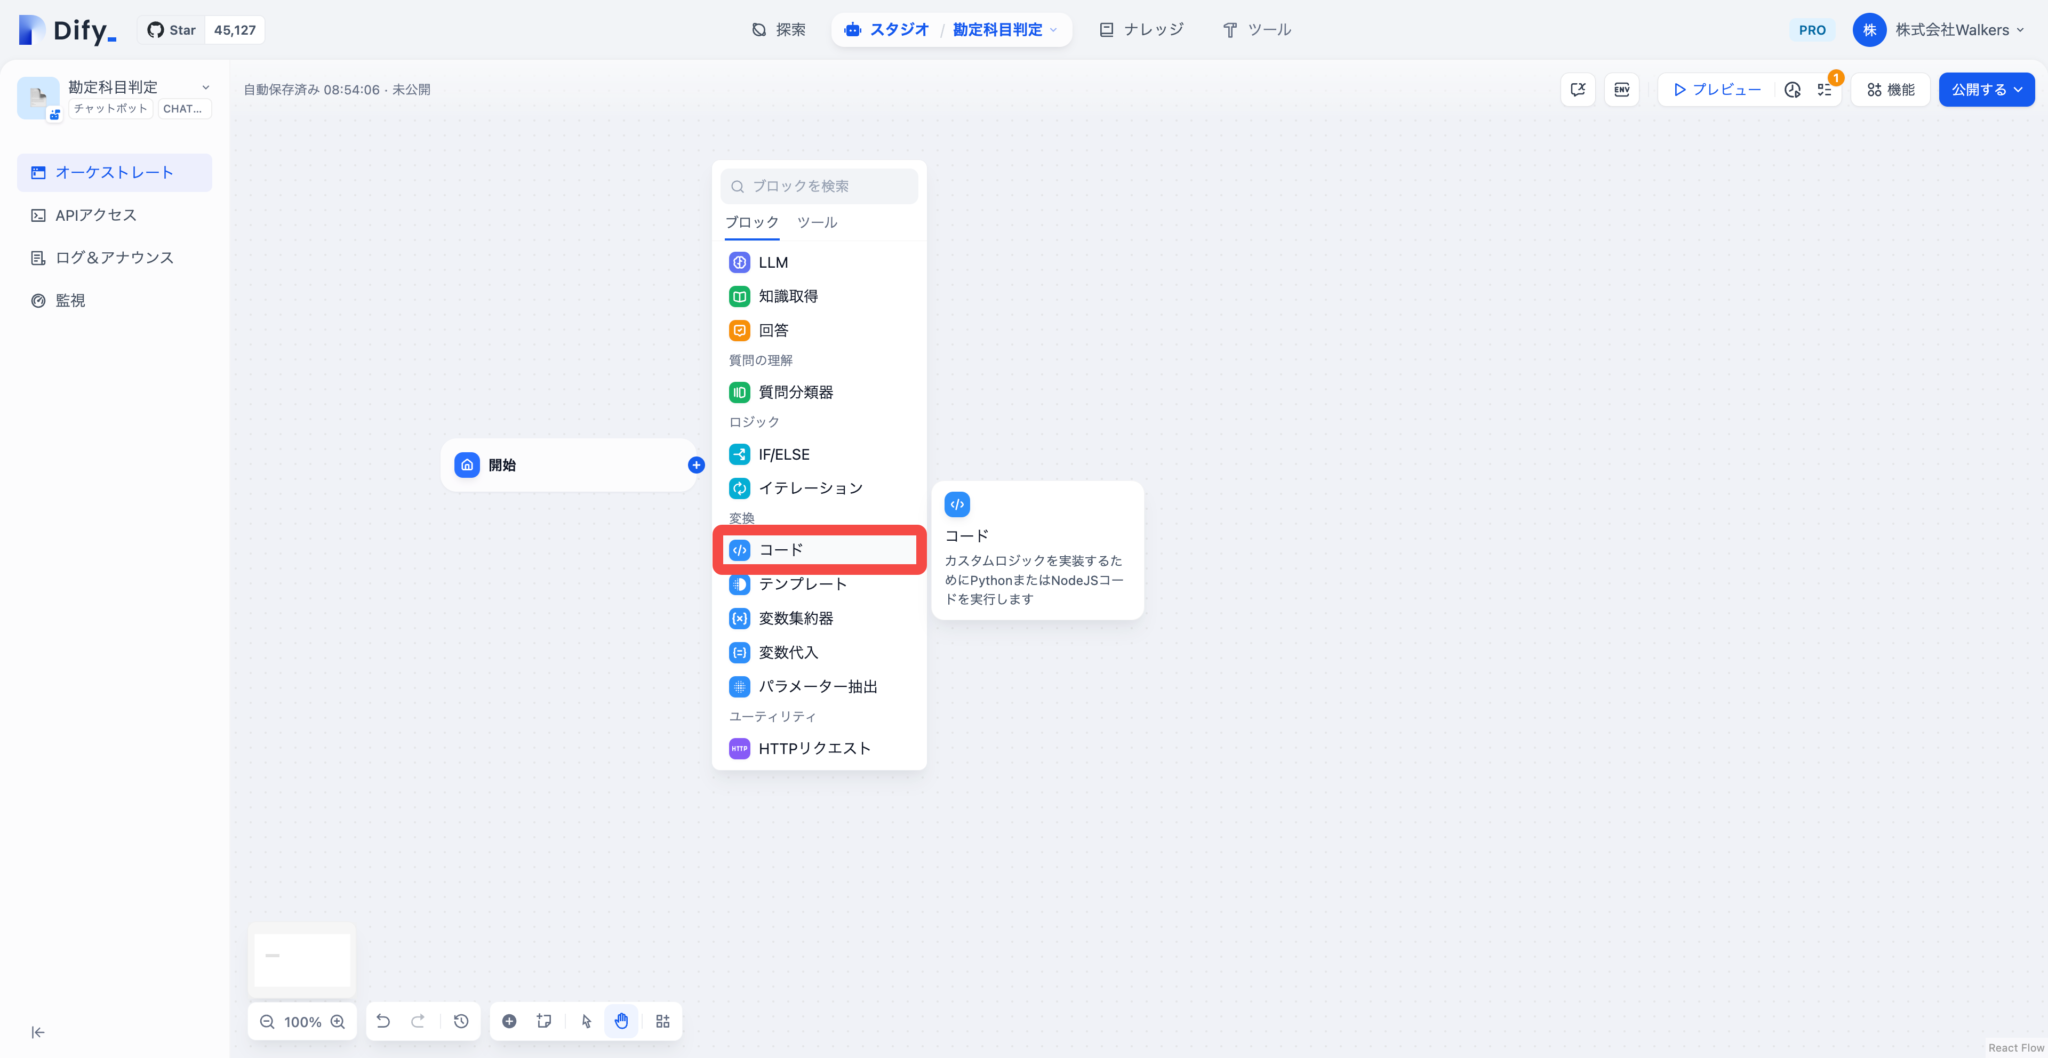Screen dimensions: 2048x1058
Task: Switch to the ツール tab in block picker
Action: [817, 222]
